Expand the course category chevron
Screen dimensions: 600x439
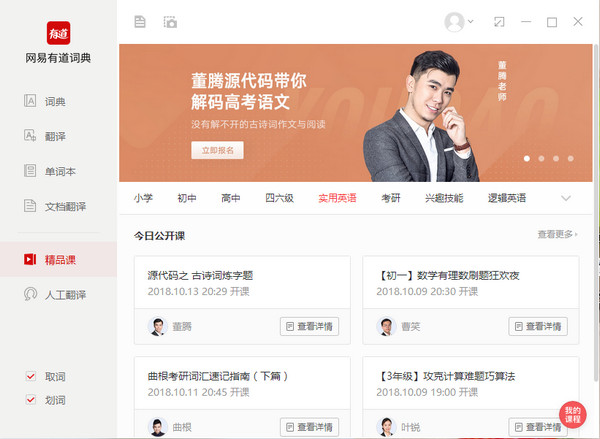click(x=566, y=198)
